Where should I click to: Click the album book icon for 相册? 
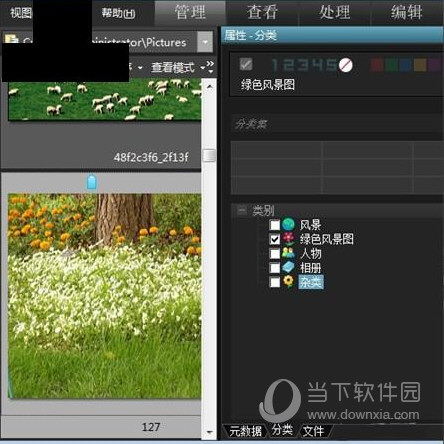pos(289,268)
